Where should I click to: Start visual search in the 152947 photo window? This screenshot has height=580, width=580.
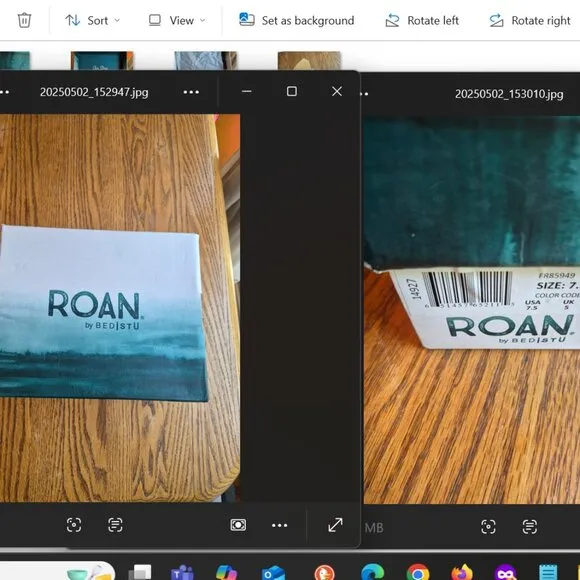click(x=74, y=525)
